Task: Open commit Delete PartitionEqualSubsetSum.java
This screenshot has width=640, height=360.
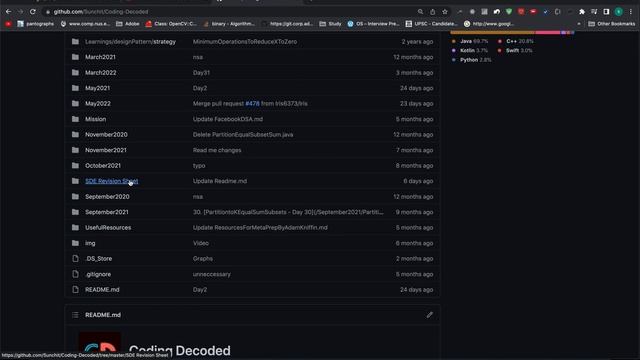Action: coord(243,135)
